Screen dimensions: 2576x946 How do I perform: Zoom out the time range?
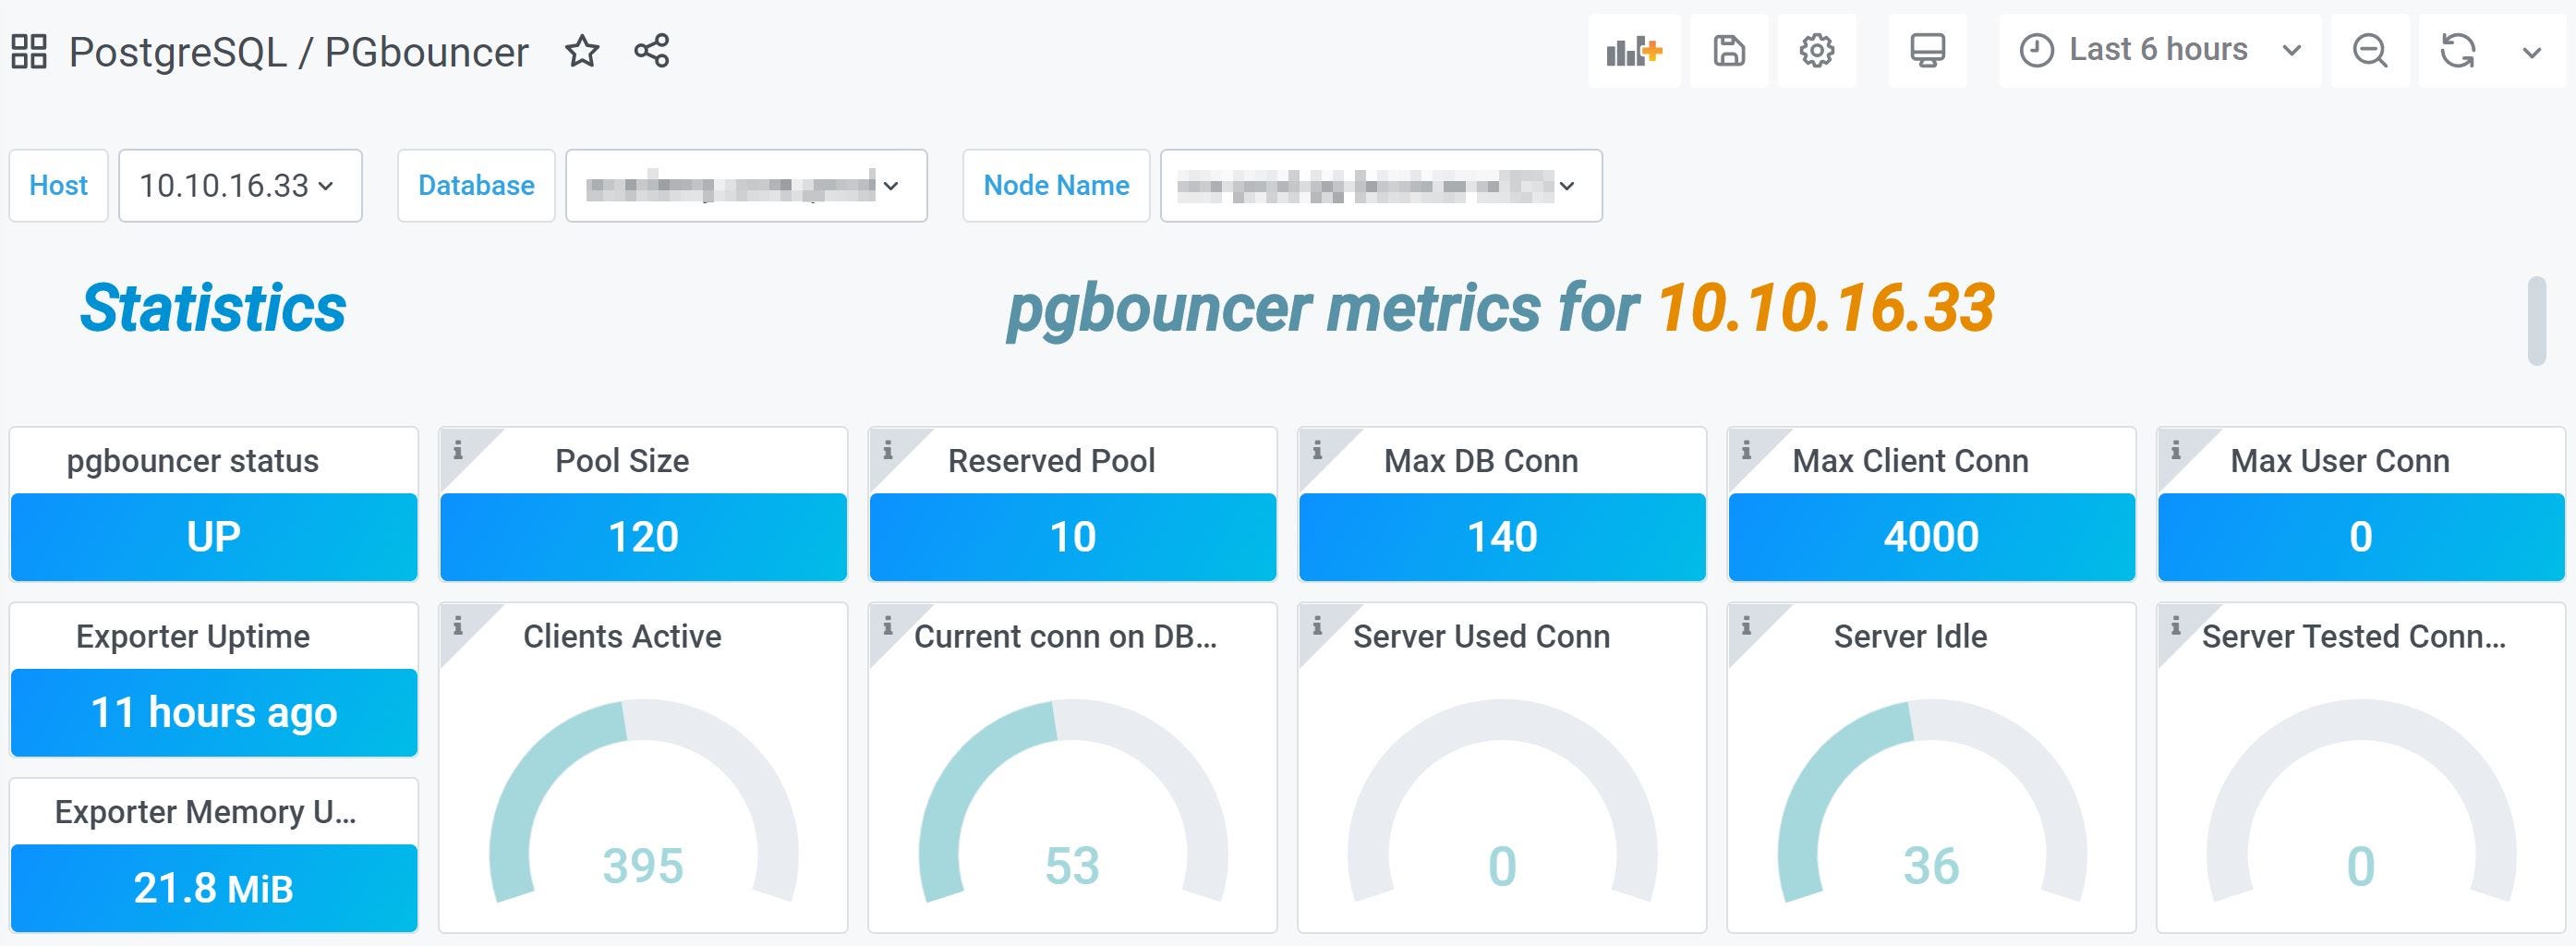[2369, 50]
